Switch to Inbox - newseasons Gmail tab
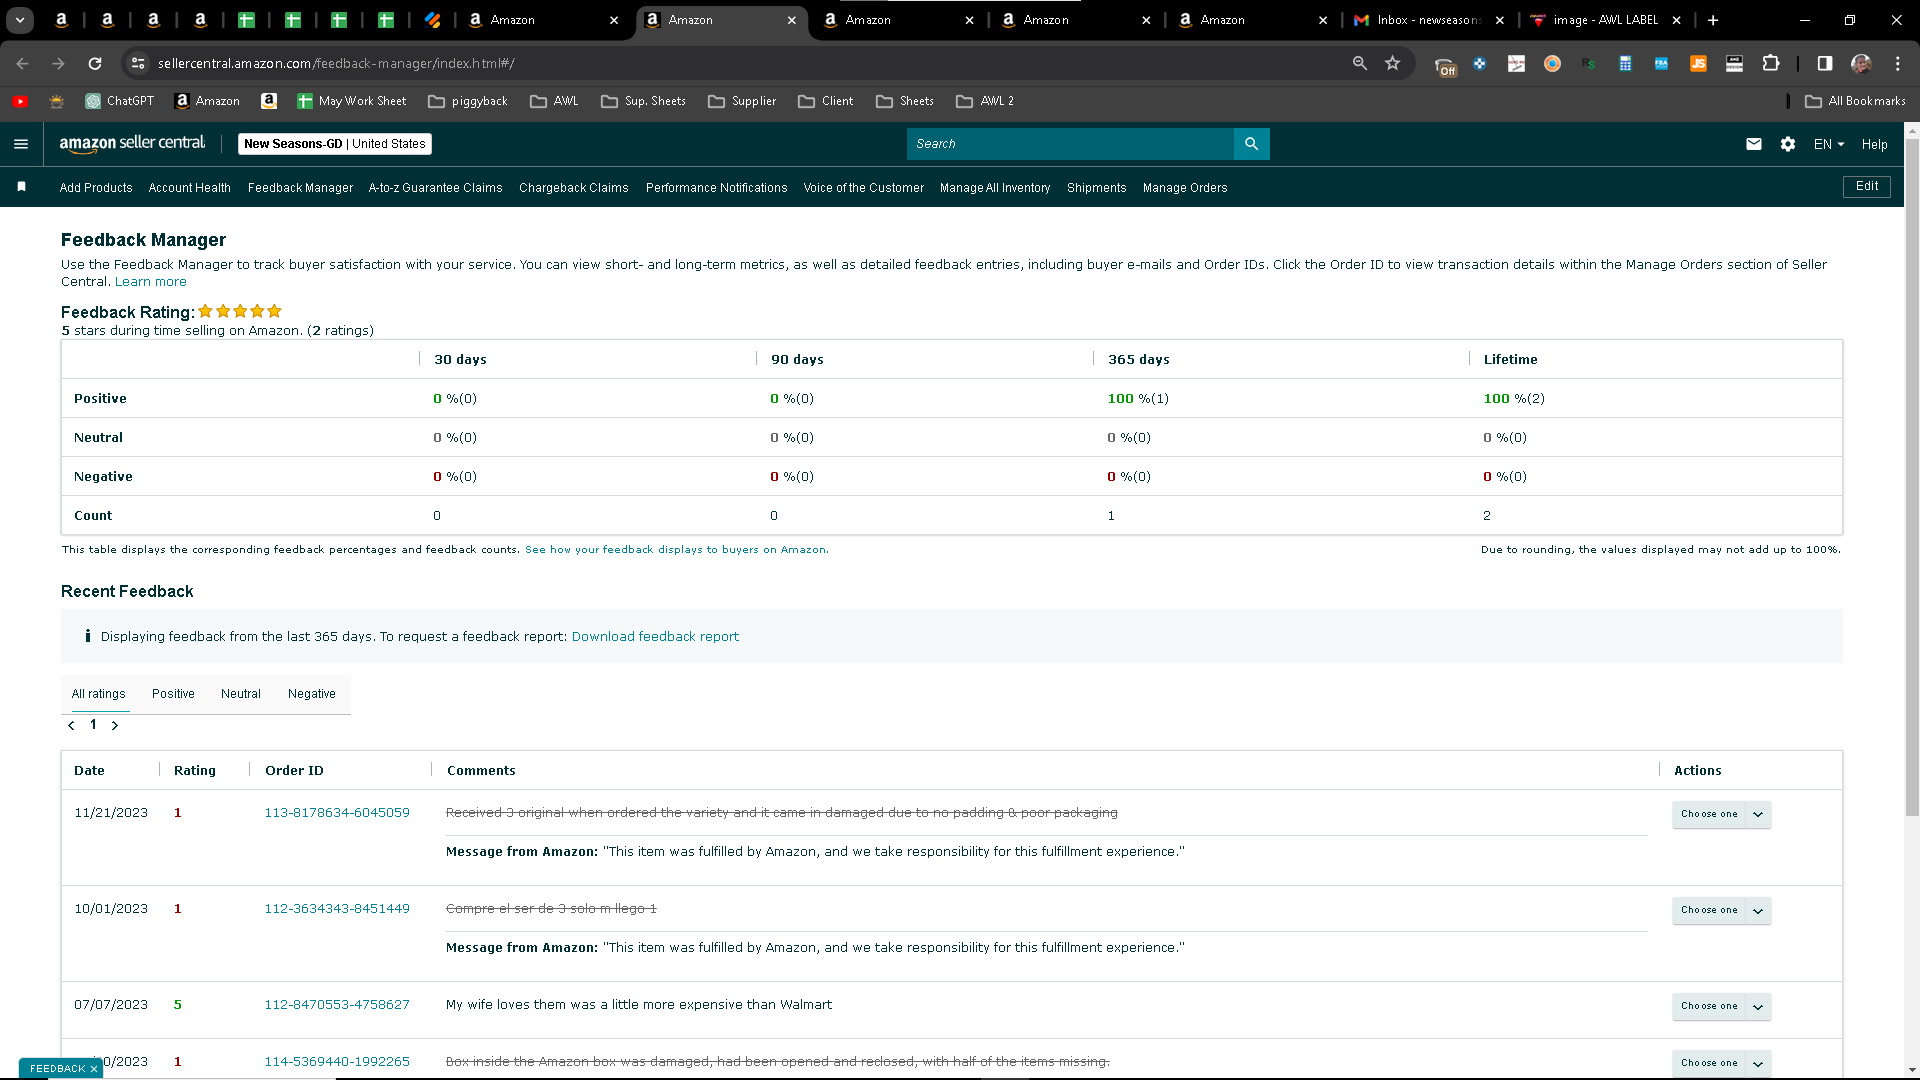 pos(1428,20)
